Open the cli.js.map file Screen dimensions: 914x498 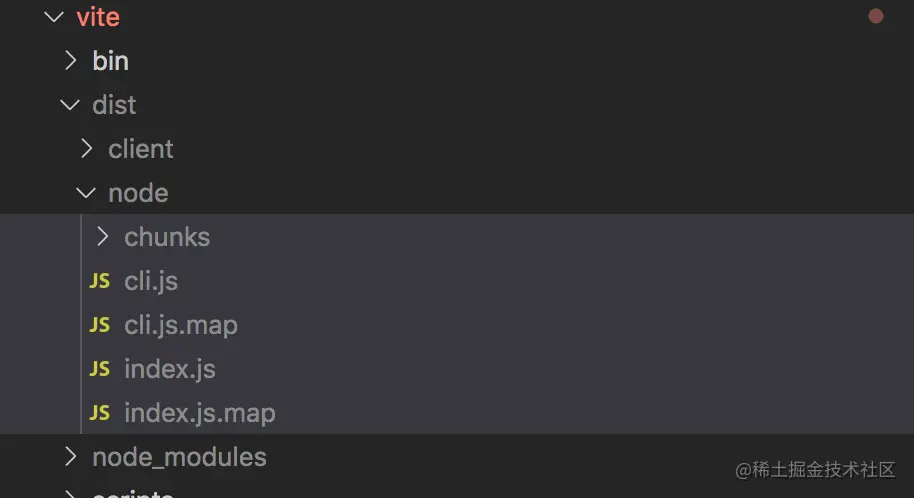[181, 325]
